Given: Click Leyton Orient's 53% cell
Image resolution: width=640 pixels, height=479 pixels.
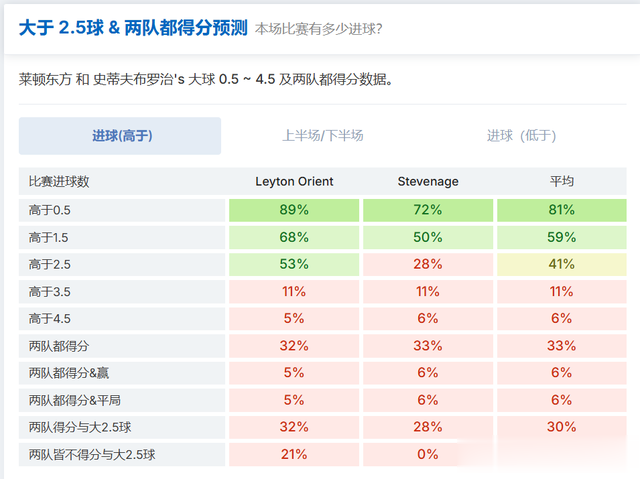Looking at the screenshot, I should click(294, 264).
